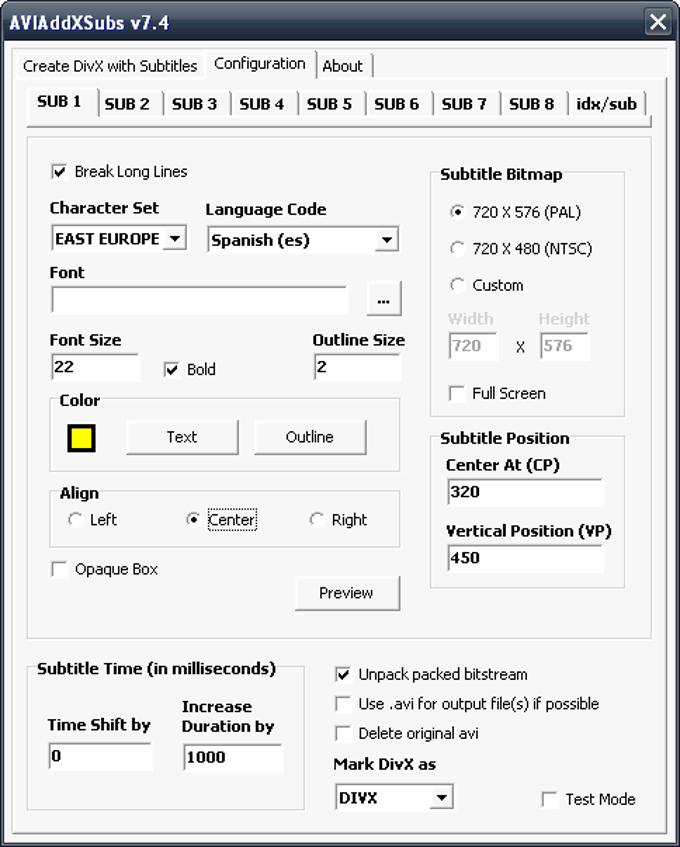Click the Outline Size field
680x847 pixels.
tap(358, 367)
